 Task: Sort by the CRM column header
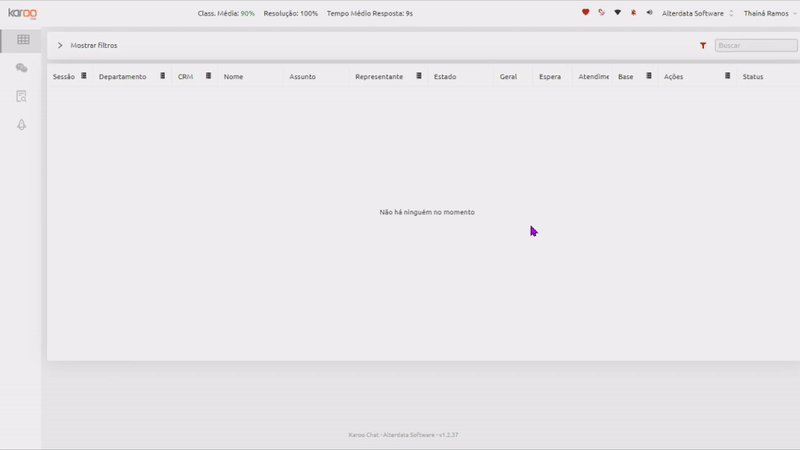[185, 77]
